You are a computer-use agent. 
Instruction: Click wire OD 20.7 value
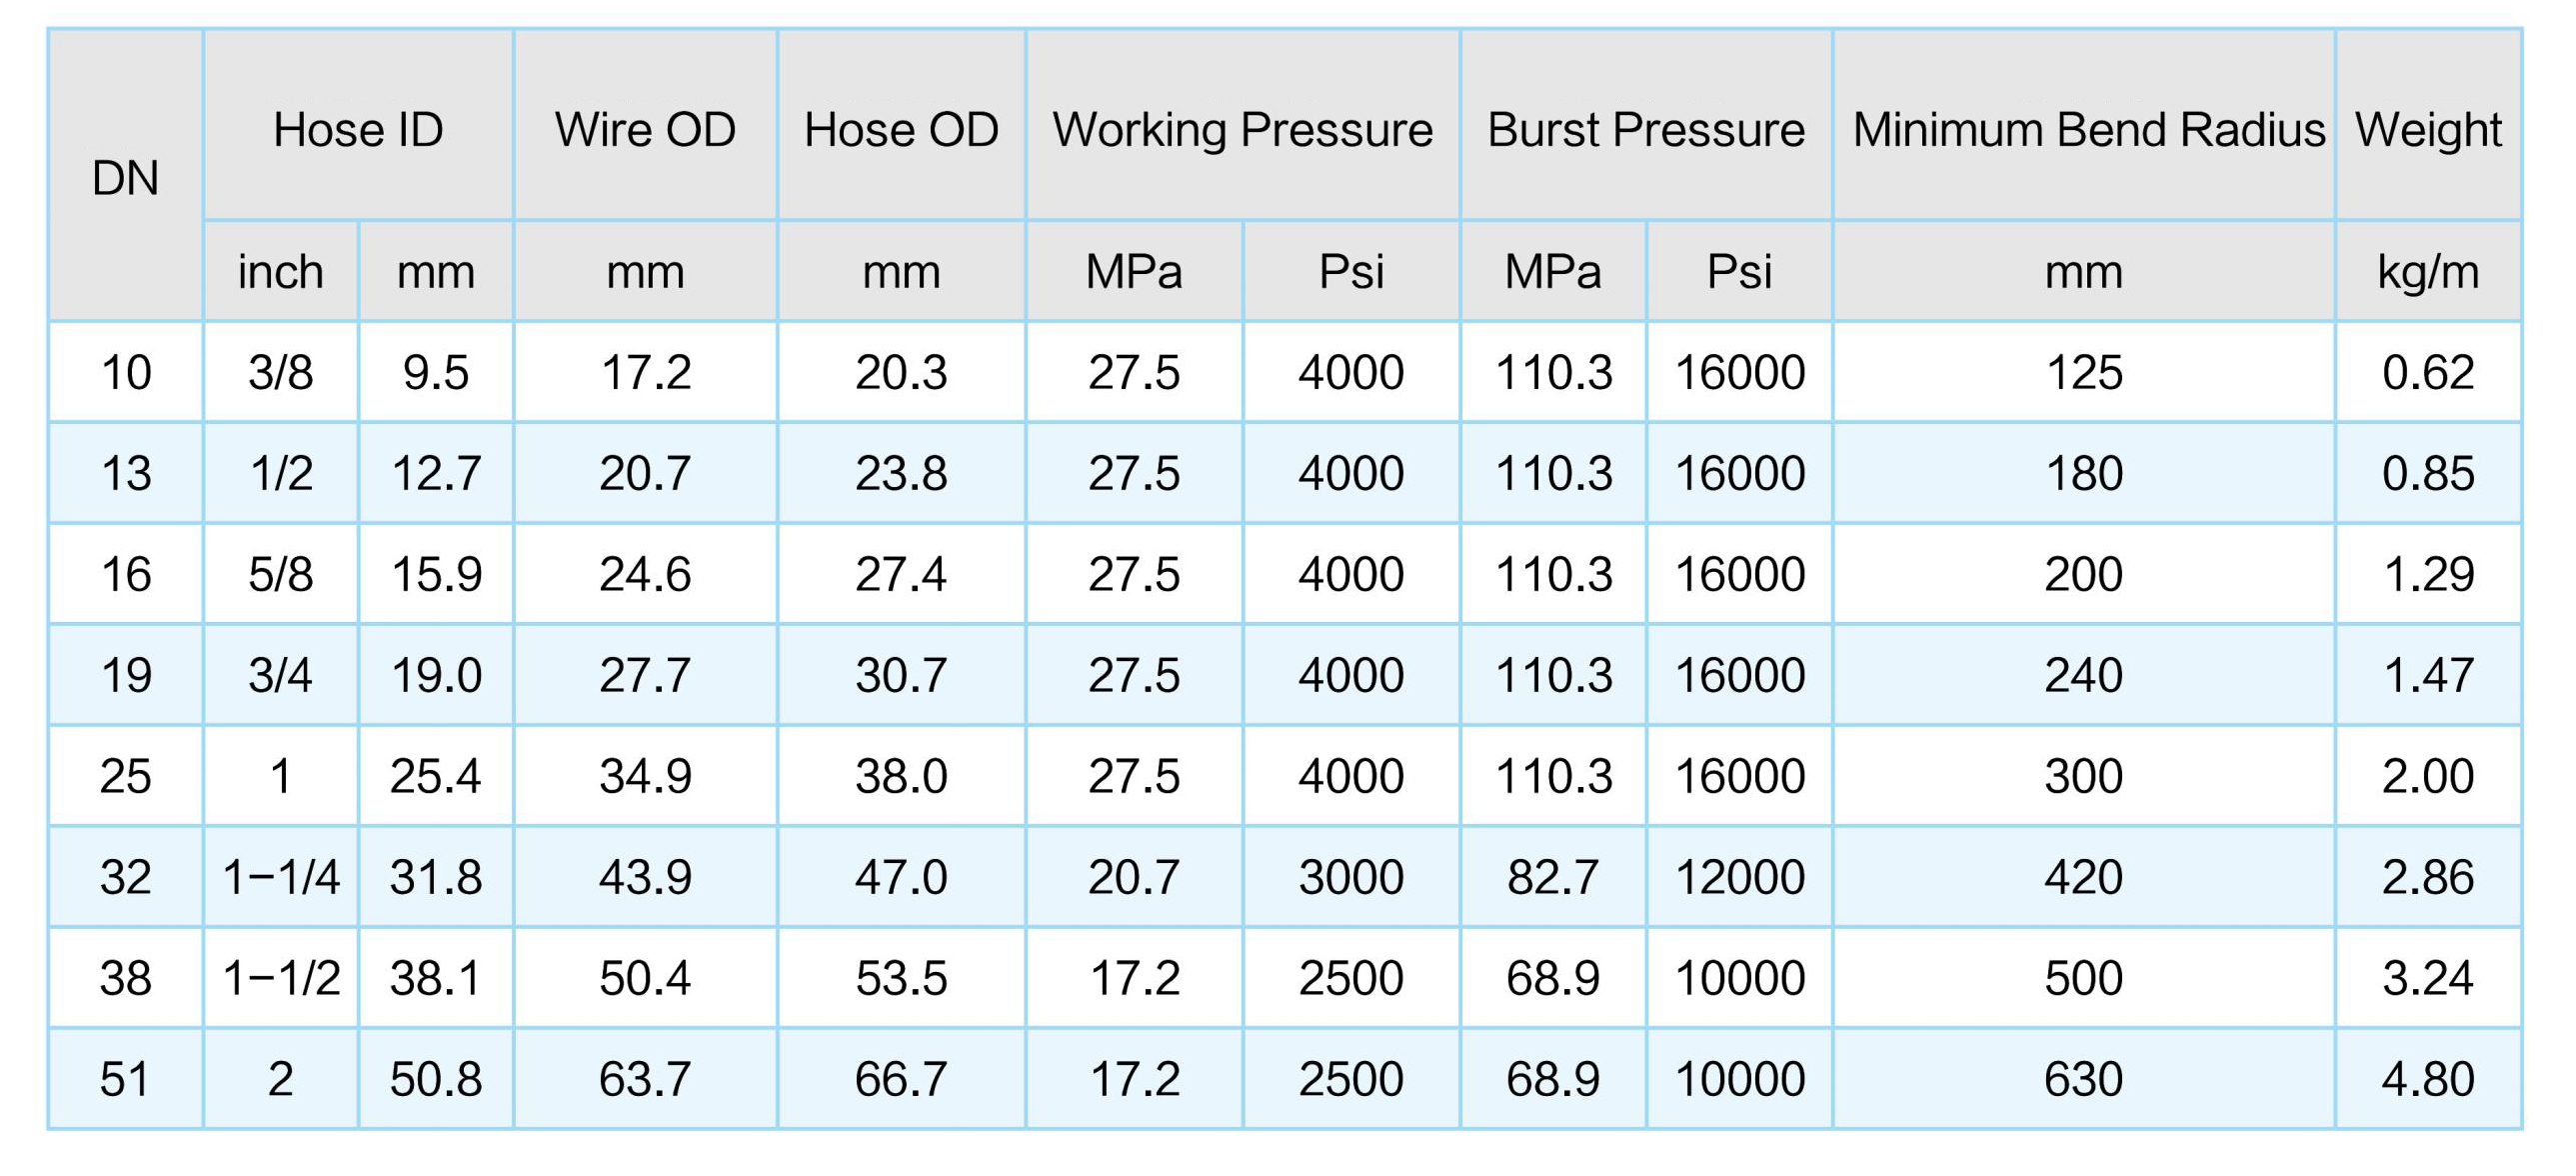click(645, 473)
